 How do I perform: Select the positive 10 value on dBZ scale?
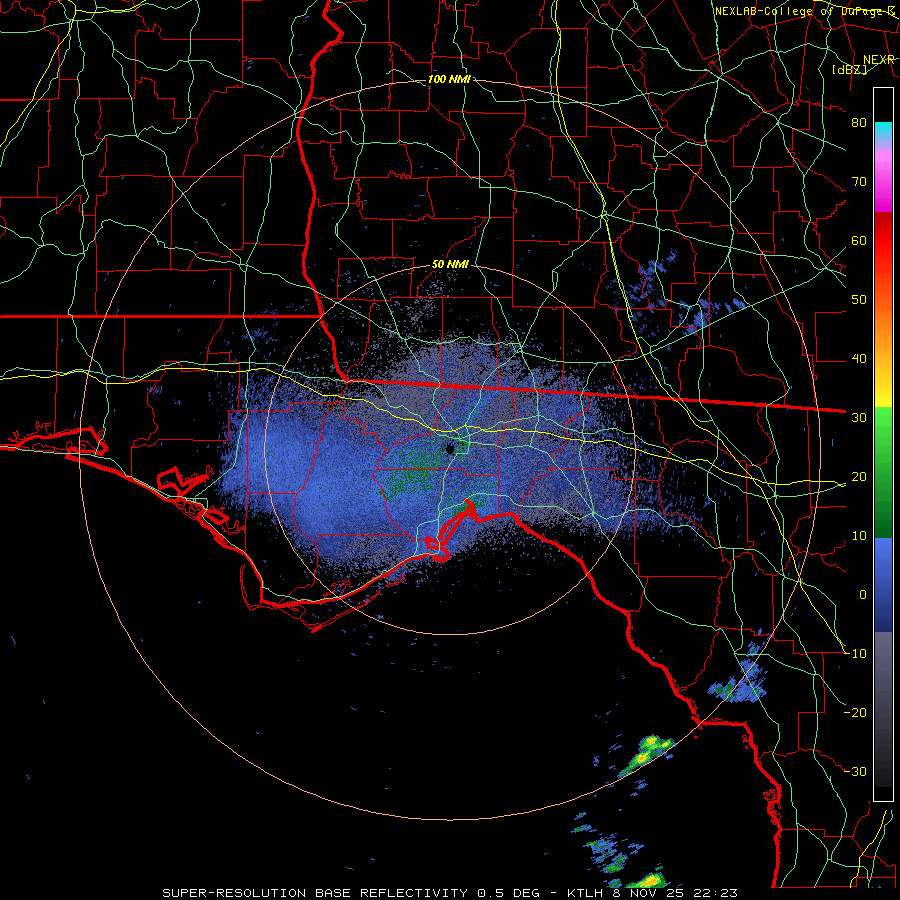[x=859, y=536]
